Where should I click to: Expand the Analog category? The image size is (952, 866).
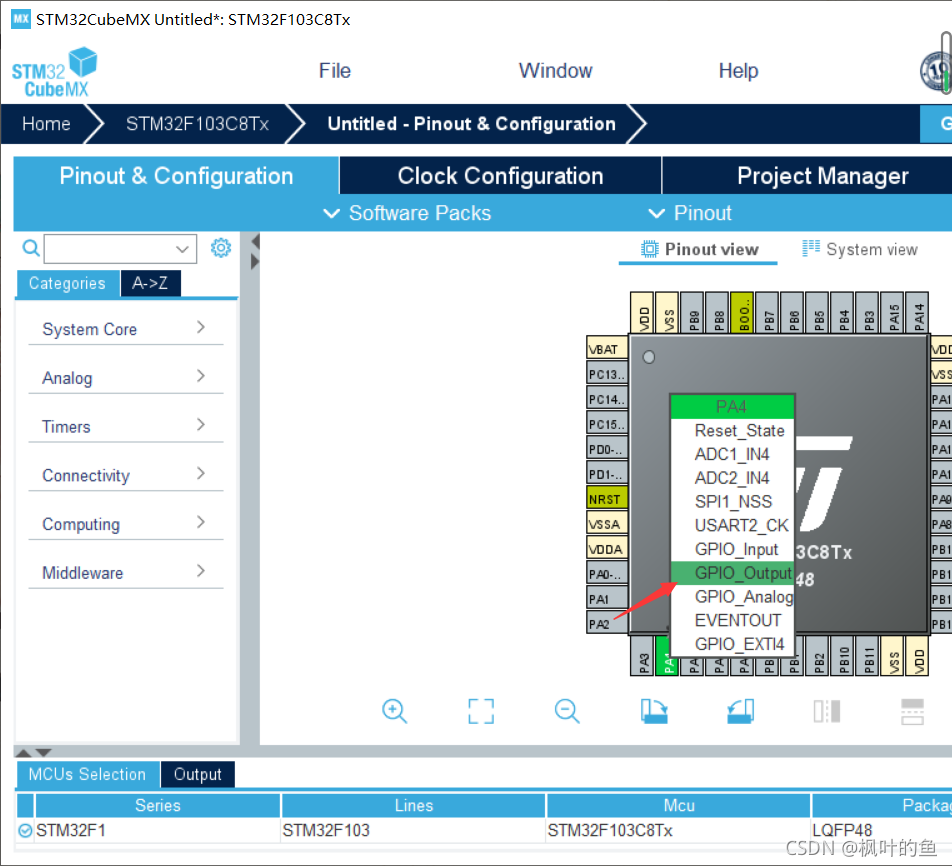click(126, 377)
